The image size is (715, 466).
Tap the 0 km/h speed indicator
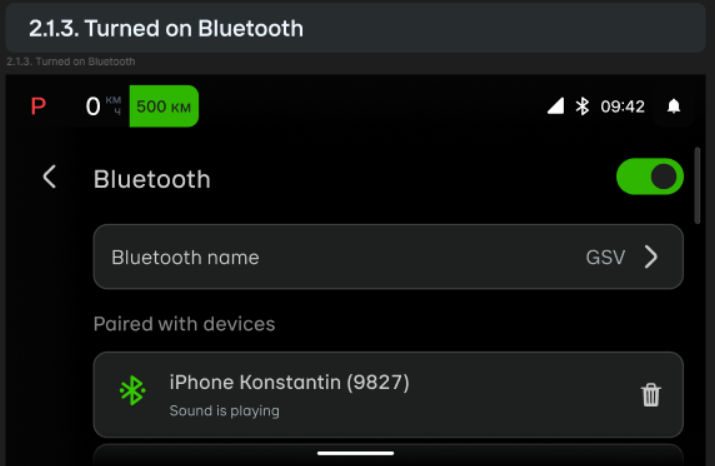103,106
